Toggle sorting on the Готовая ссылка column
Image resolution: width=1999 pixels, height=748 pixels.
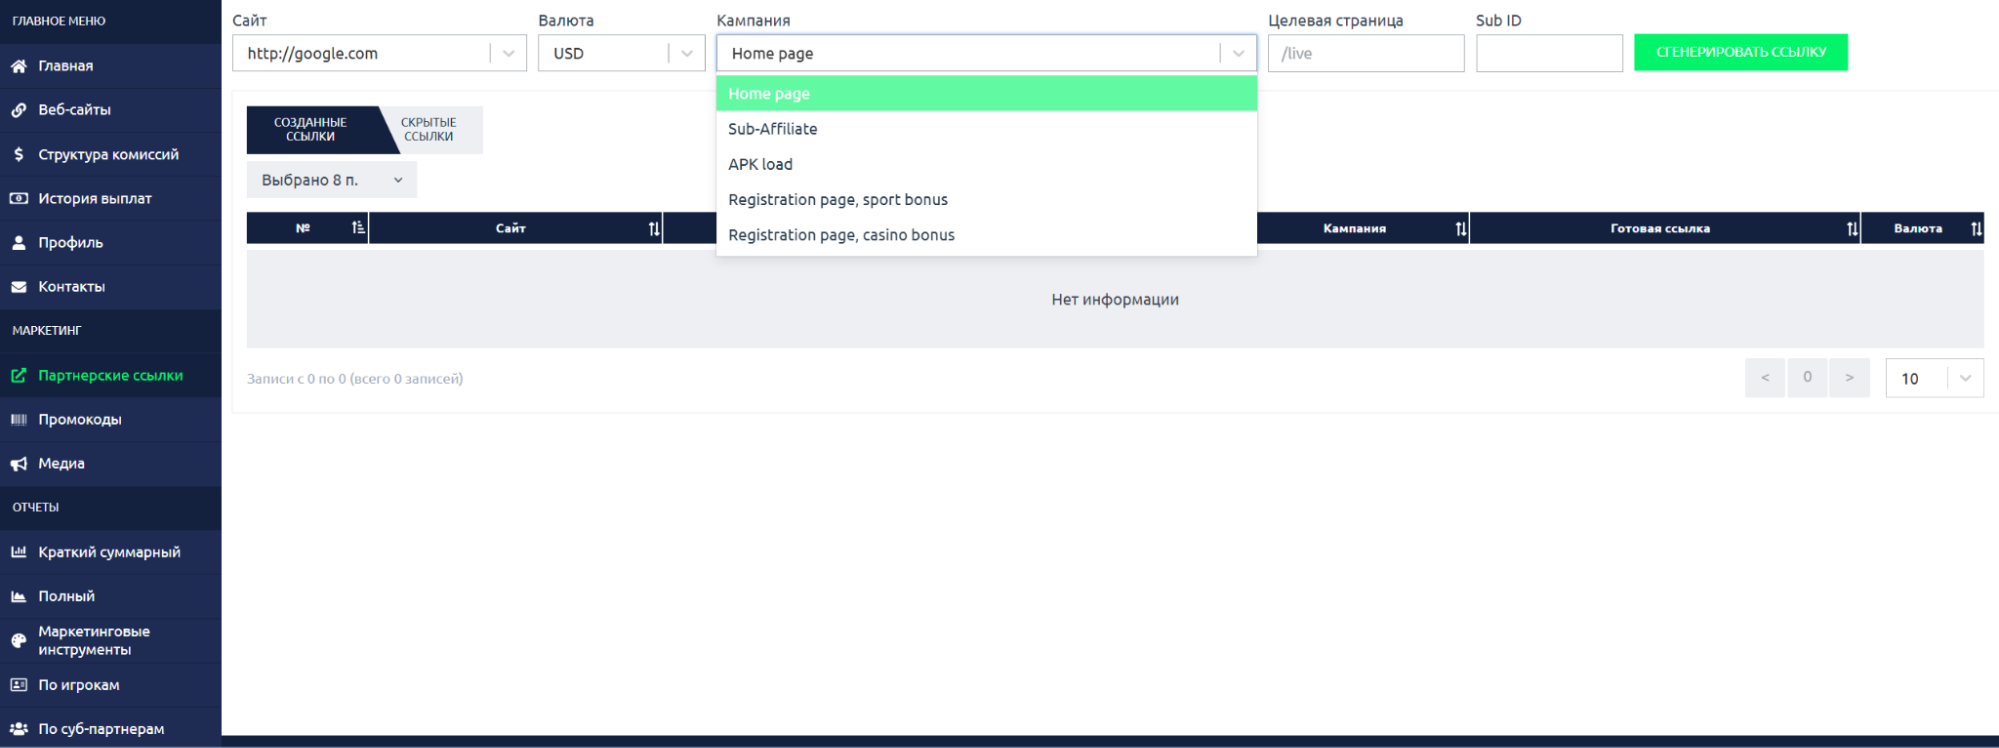1851,229
